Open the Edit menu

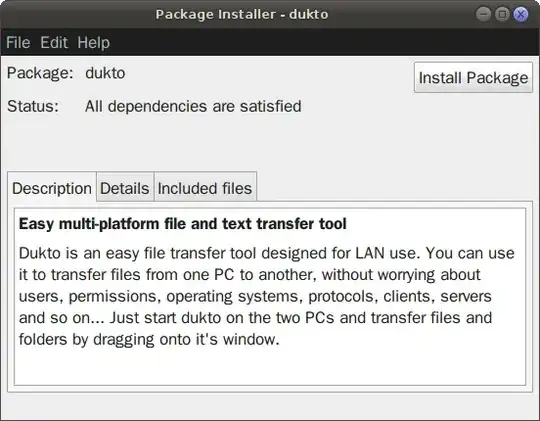tap(54, 43)
